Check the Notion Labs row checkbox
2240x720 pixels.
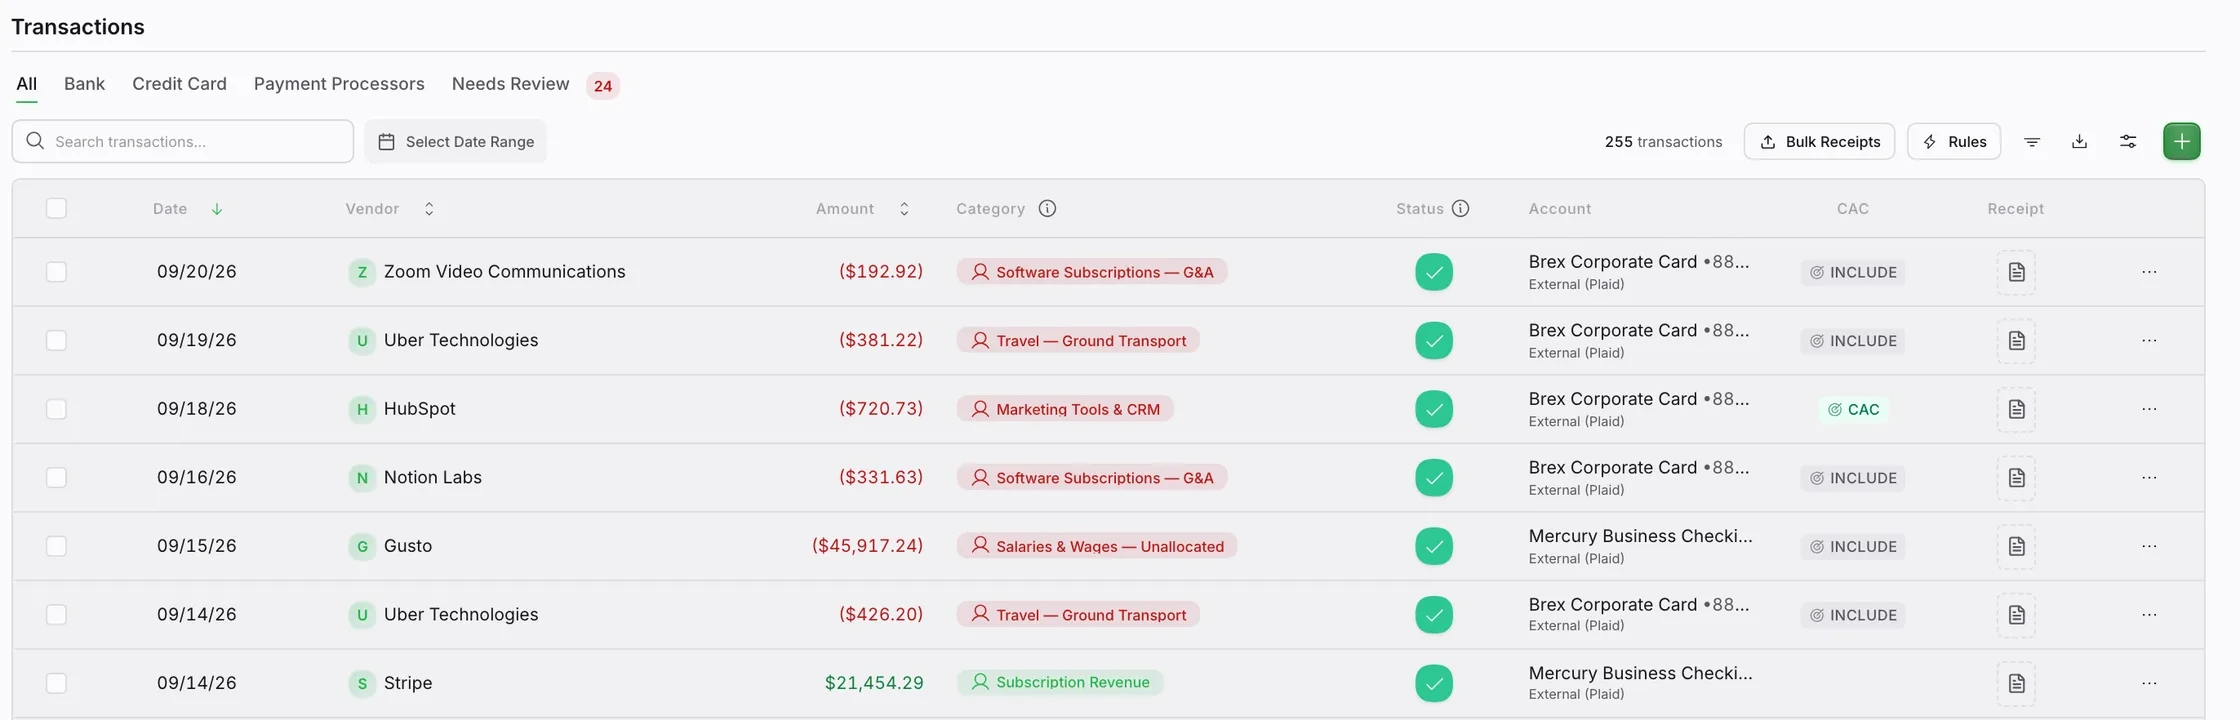click(56, 478)
